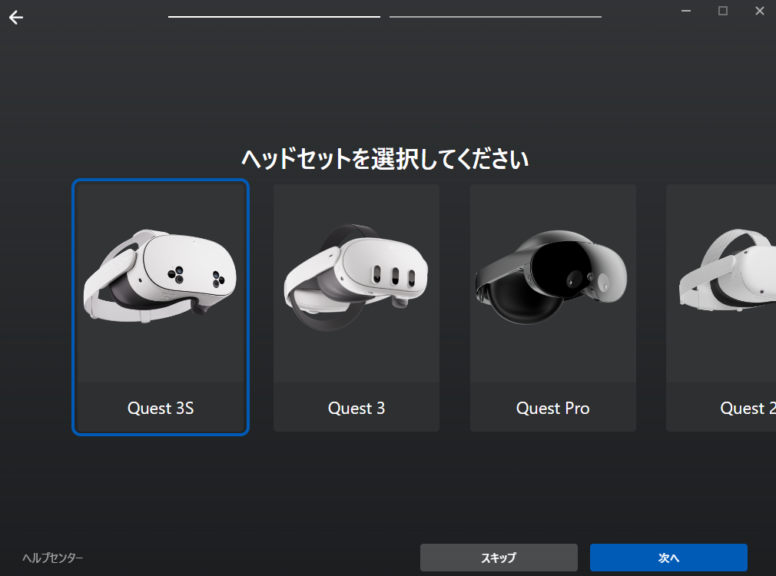Click the second progress step bar

coord(495,17)
